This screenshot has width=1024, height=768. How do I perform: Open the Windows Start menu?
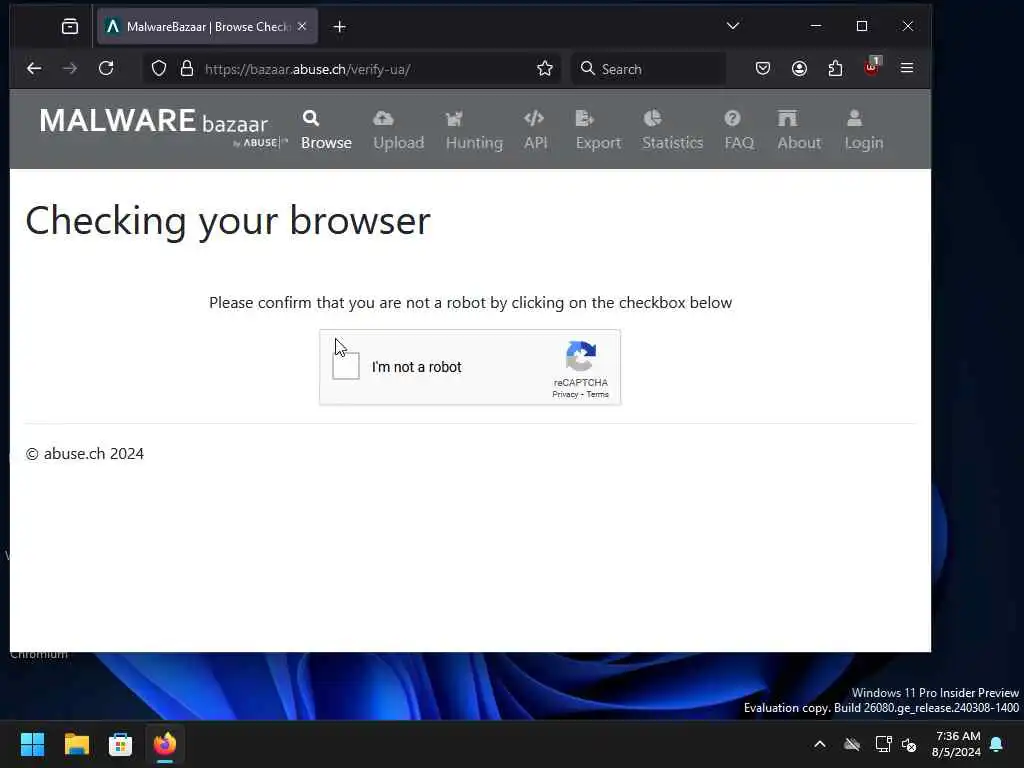click(32, 744)
